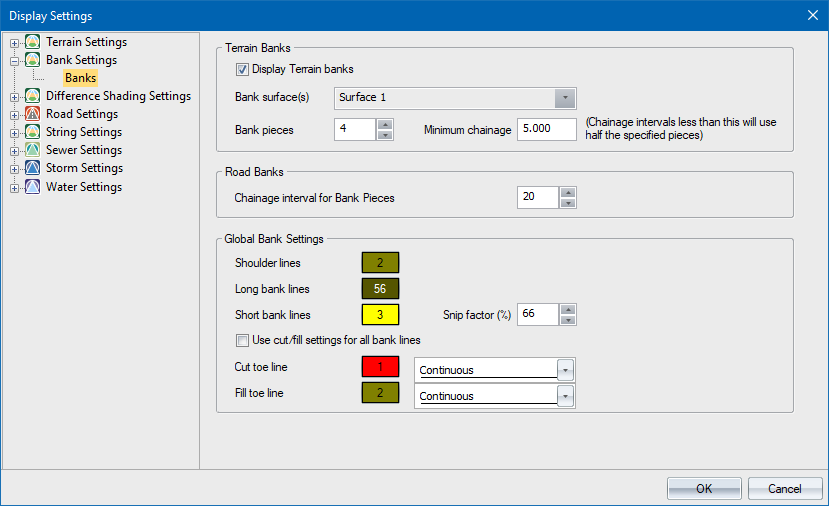The image size is (829, 506).
Task: Click the Minimum chainage input field
Action: pyautogui.click(x=546, y=130)
